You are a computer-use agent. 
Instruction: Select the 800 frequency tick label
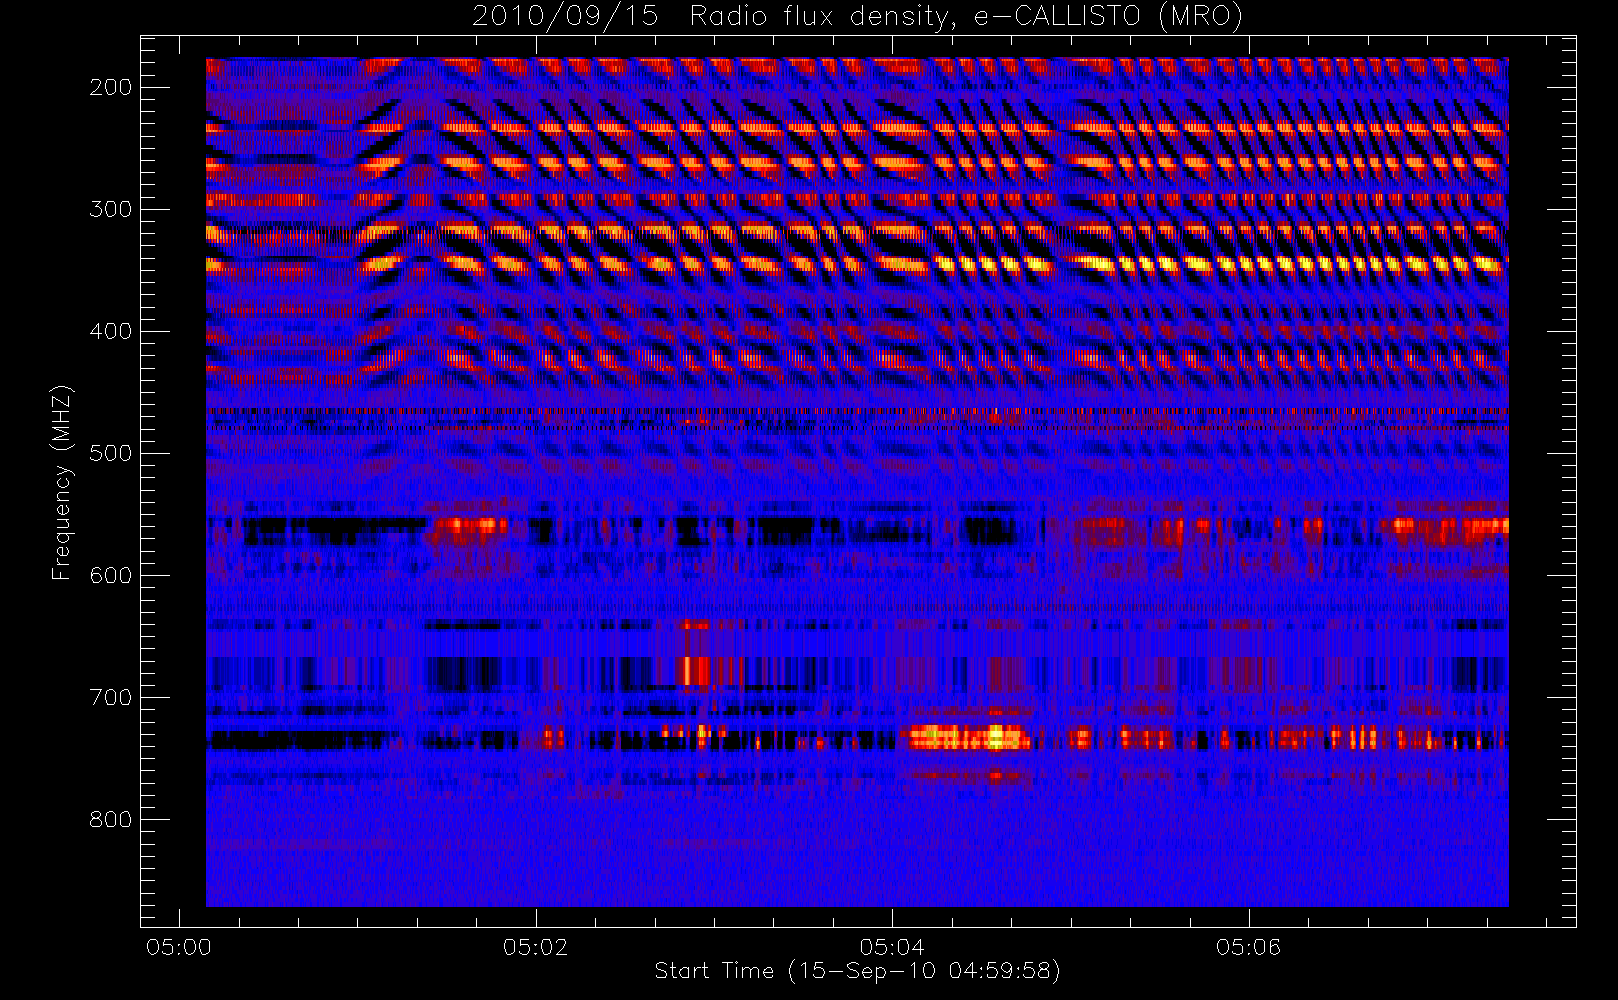coord(110,819)
